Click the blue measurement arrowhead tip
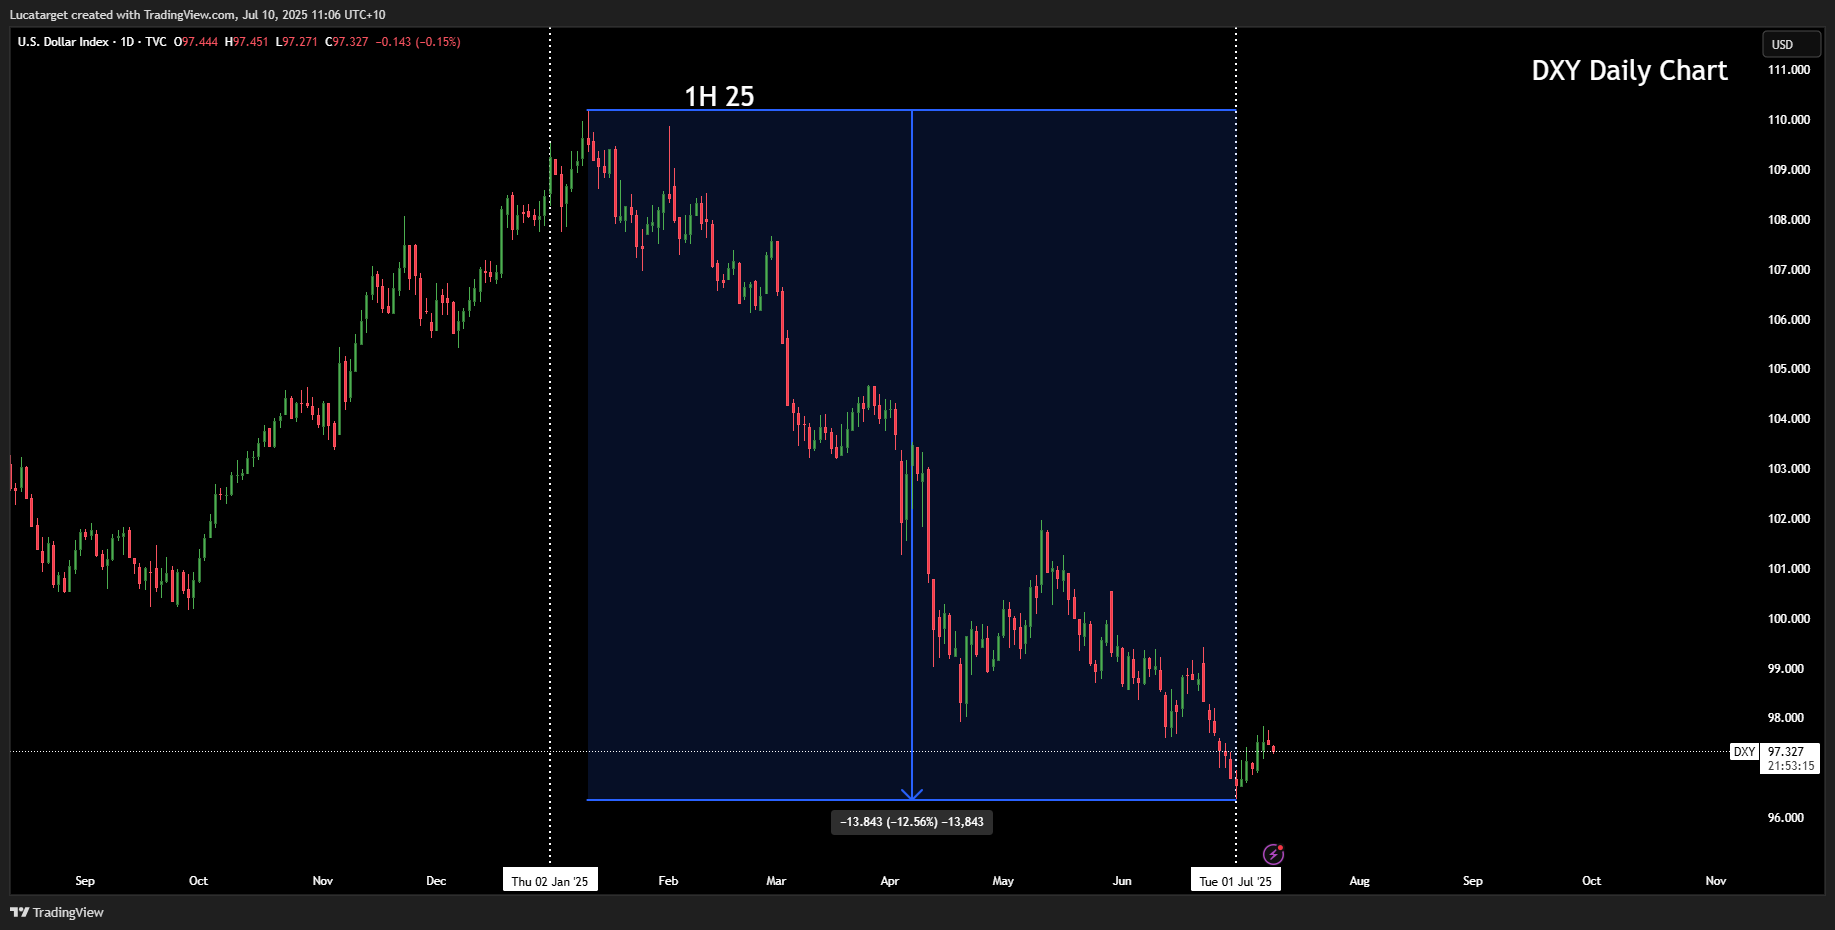The image size is (1835, 930). [x=912, y=796]
